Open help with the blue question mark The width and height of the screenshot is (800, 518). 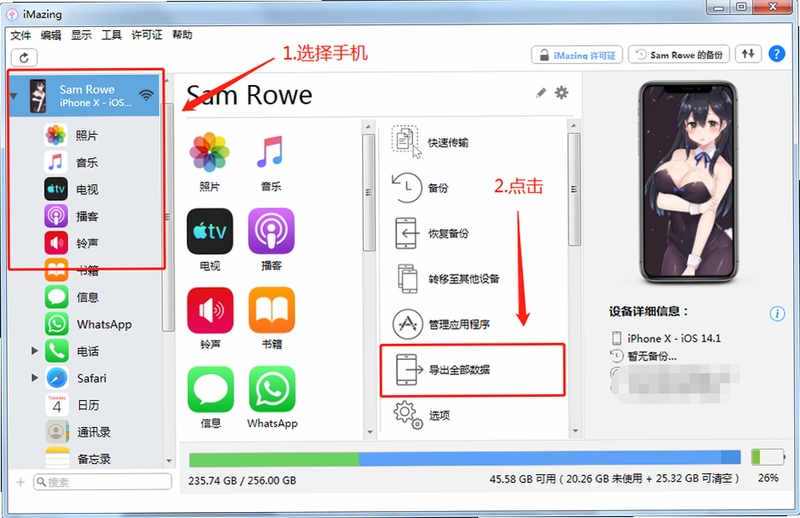(x=777, y=54)
